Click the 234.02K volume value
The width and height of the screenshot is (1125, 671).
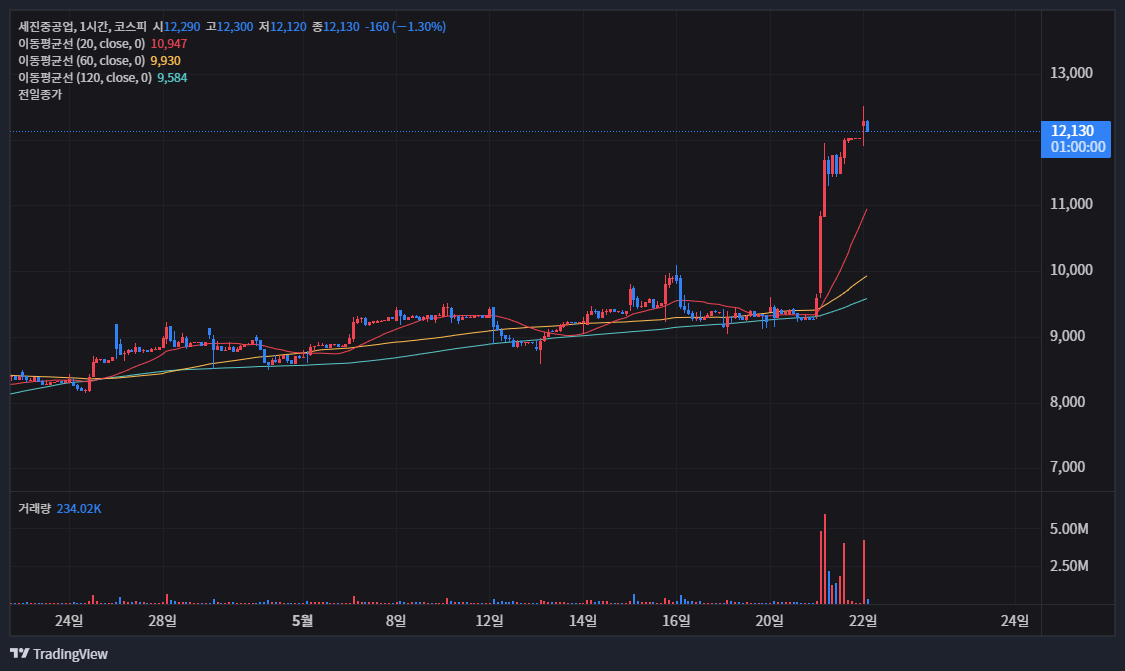click(79, 509)
